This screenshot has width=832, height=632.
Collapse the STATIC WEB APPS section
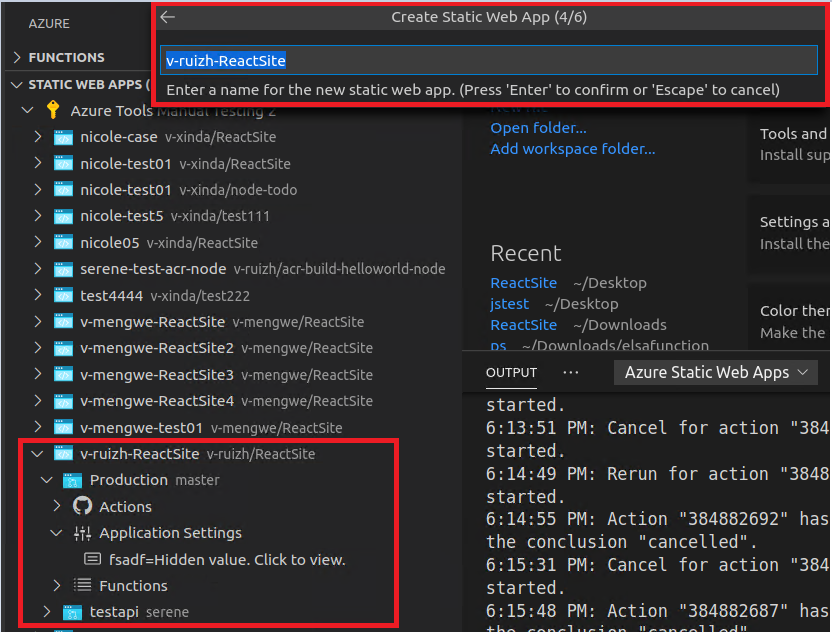point(16,84)
